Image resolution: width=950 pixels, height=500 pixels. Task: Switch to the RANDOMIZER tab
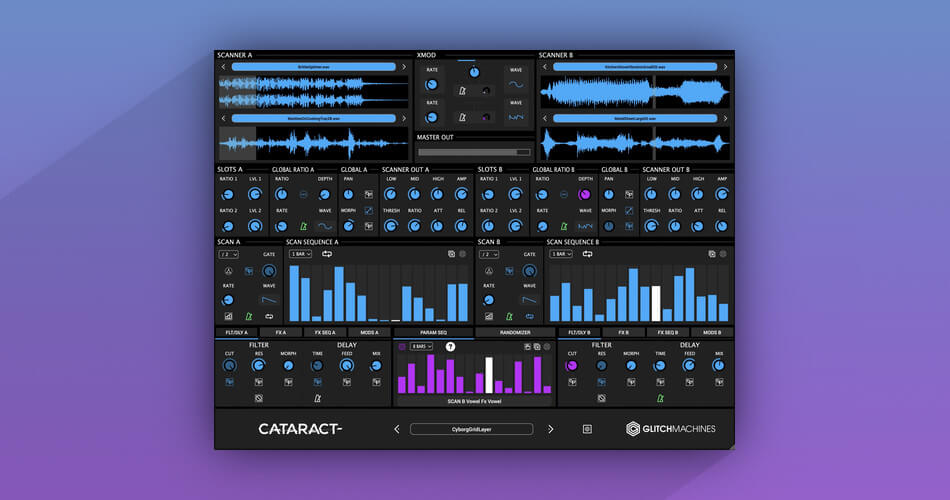tap(515, 333)
